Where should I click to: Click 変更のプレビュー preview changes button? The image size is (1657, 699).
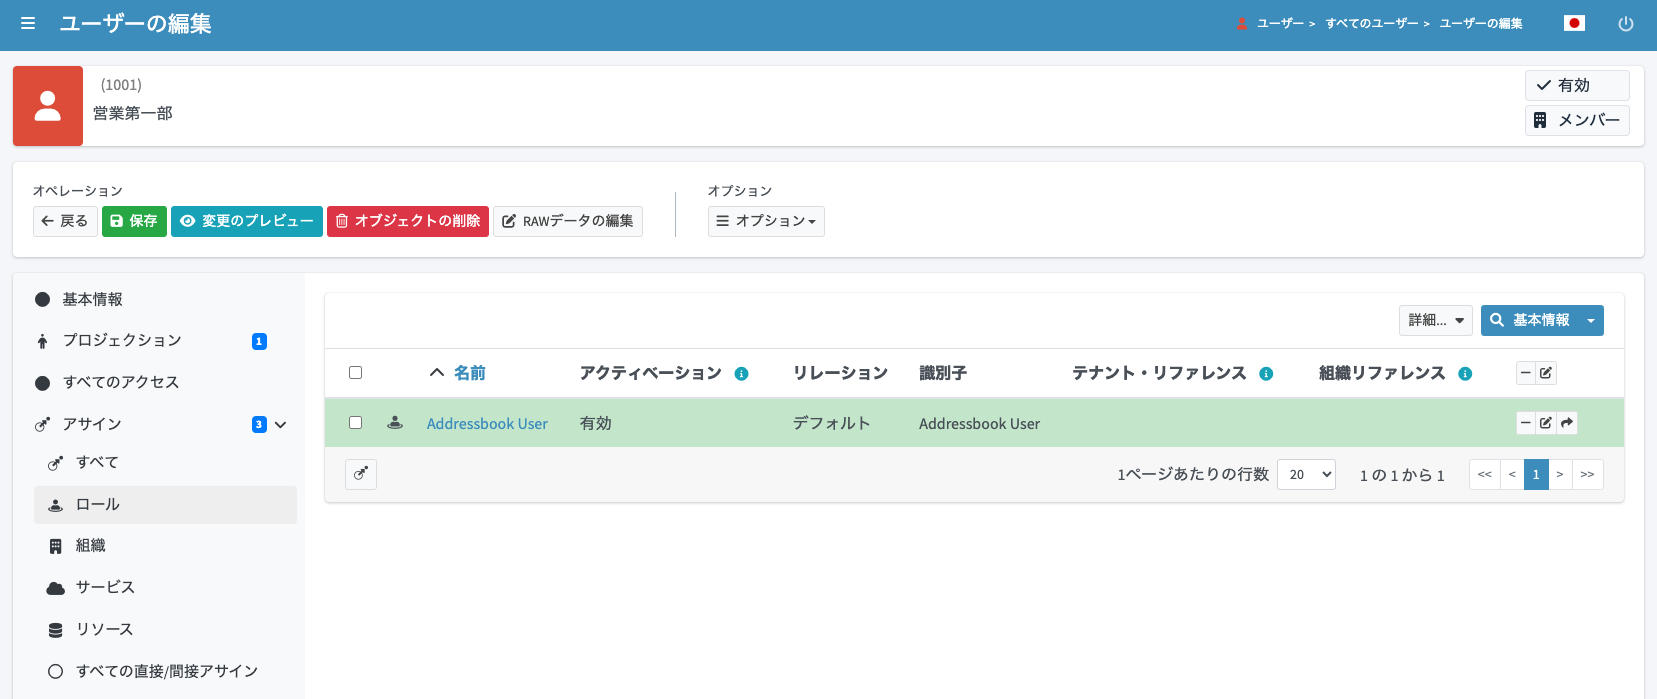click(247, 221)
